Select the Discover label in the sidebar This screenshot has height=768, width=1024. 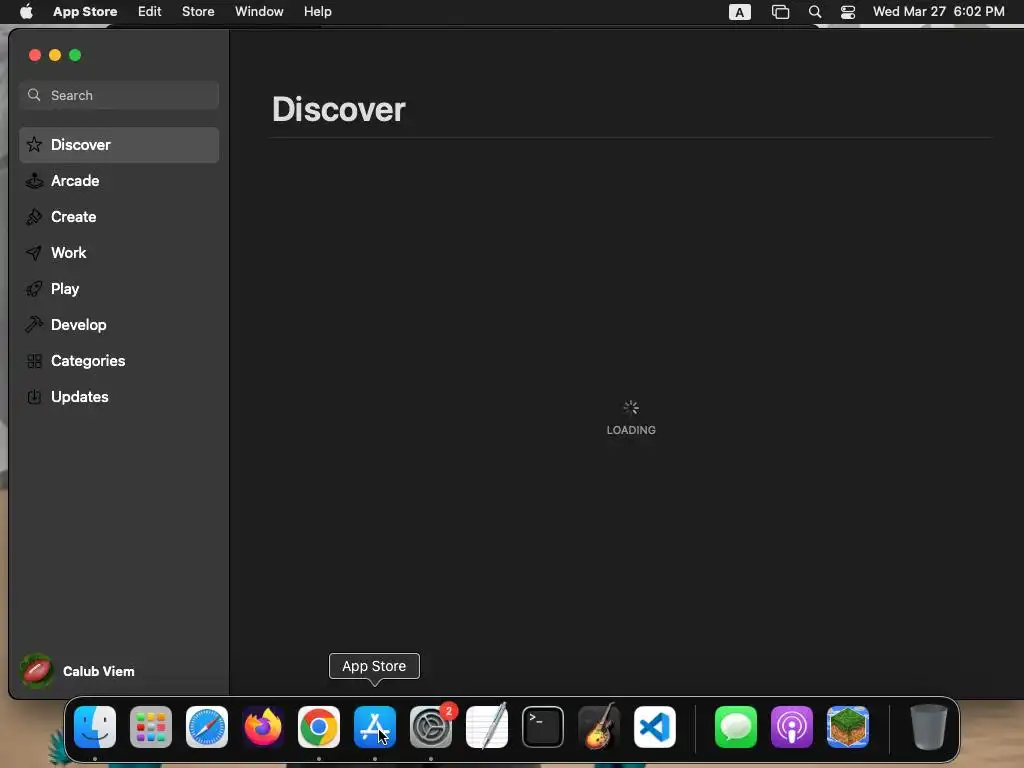81,144
